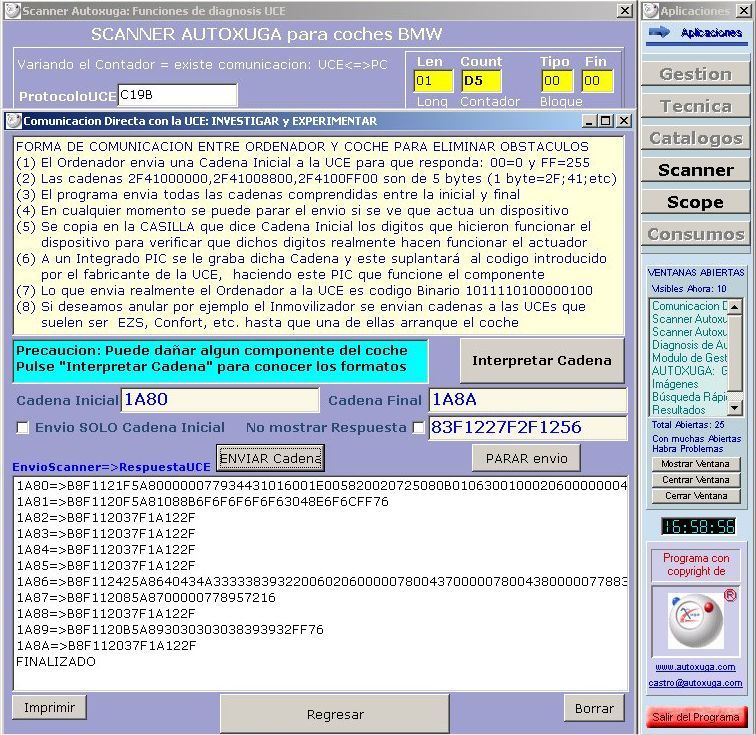Select 'Comunicacion D' in open windows list
The width and height of the screenshot is (756, 735).
689,306
